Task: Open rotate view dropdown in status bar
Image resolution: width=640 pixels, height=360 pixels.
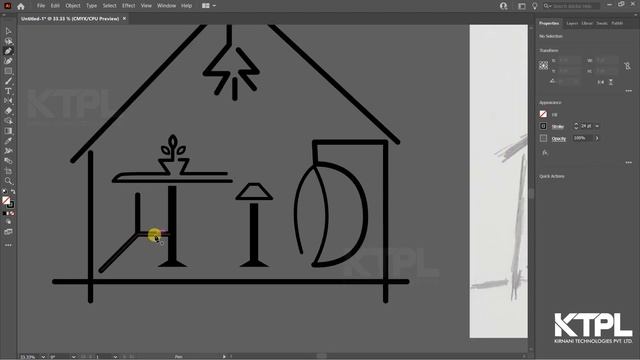Action: [73, 357]
